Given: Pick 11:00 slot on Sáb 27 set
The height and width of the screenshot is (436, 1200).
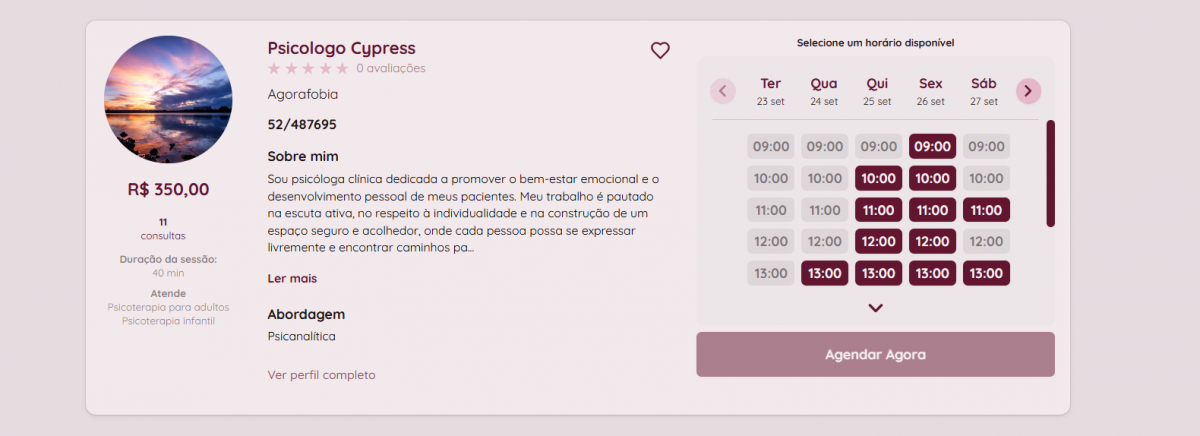Looking at the screenshot, I should point(986,210).
